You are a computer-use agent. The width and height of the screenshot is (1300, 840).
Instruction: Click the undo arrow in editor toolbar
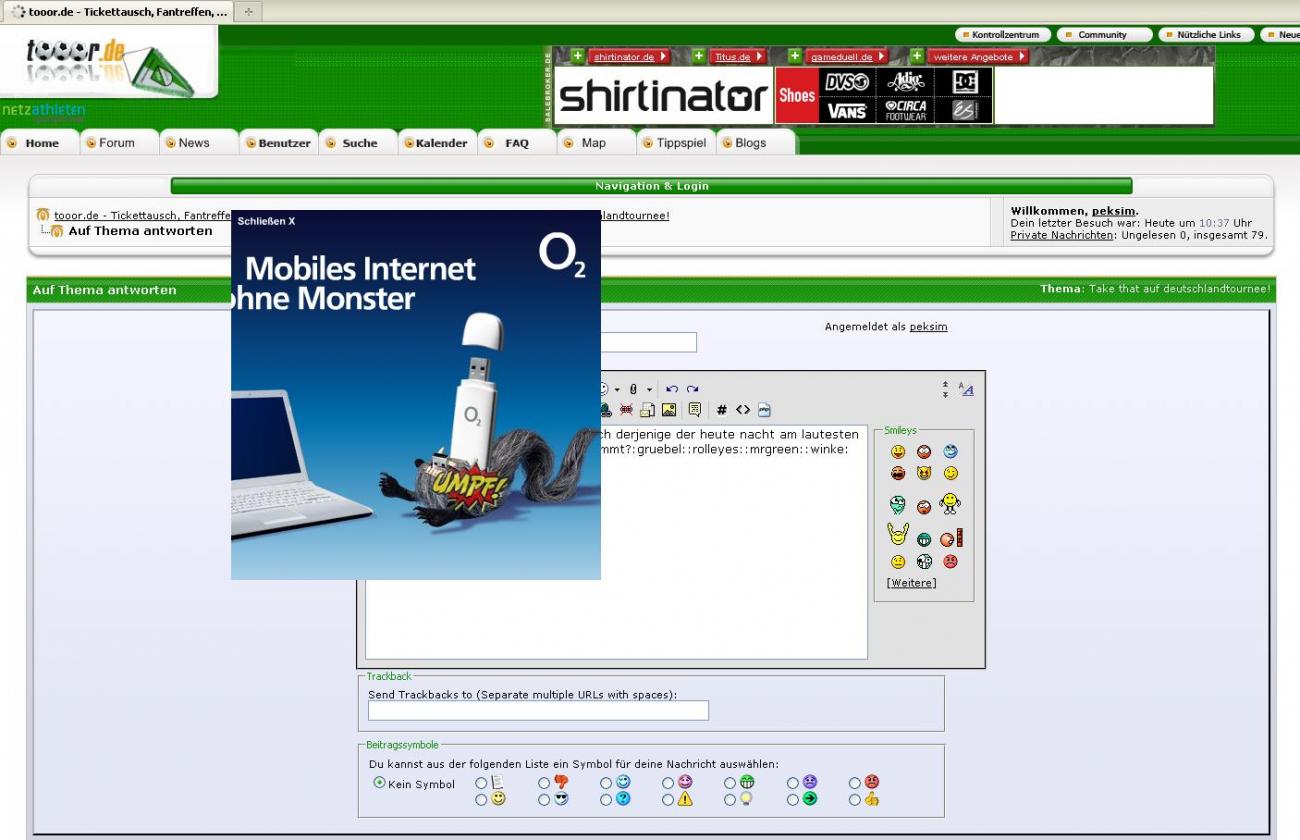(672, 390)
